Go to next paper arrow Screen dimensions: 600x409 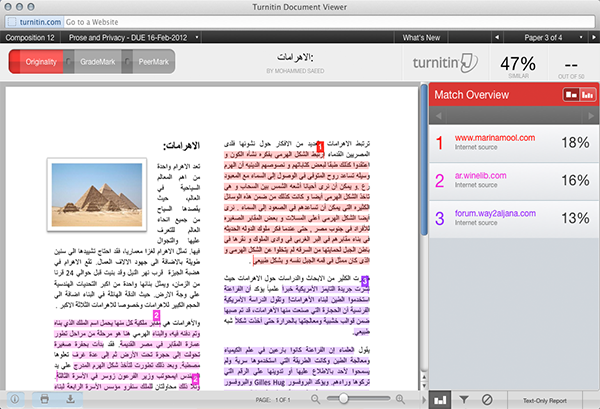tap(594, 37)
